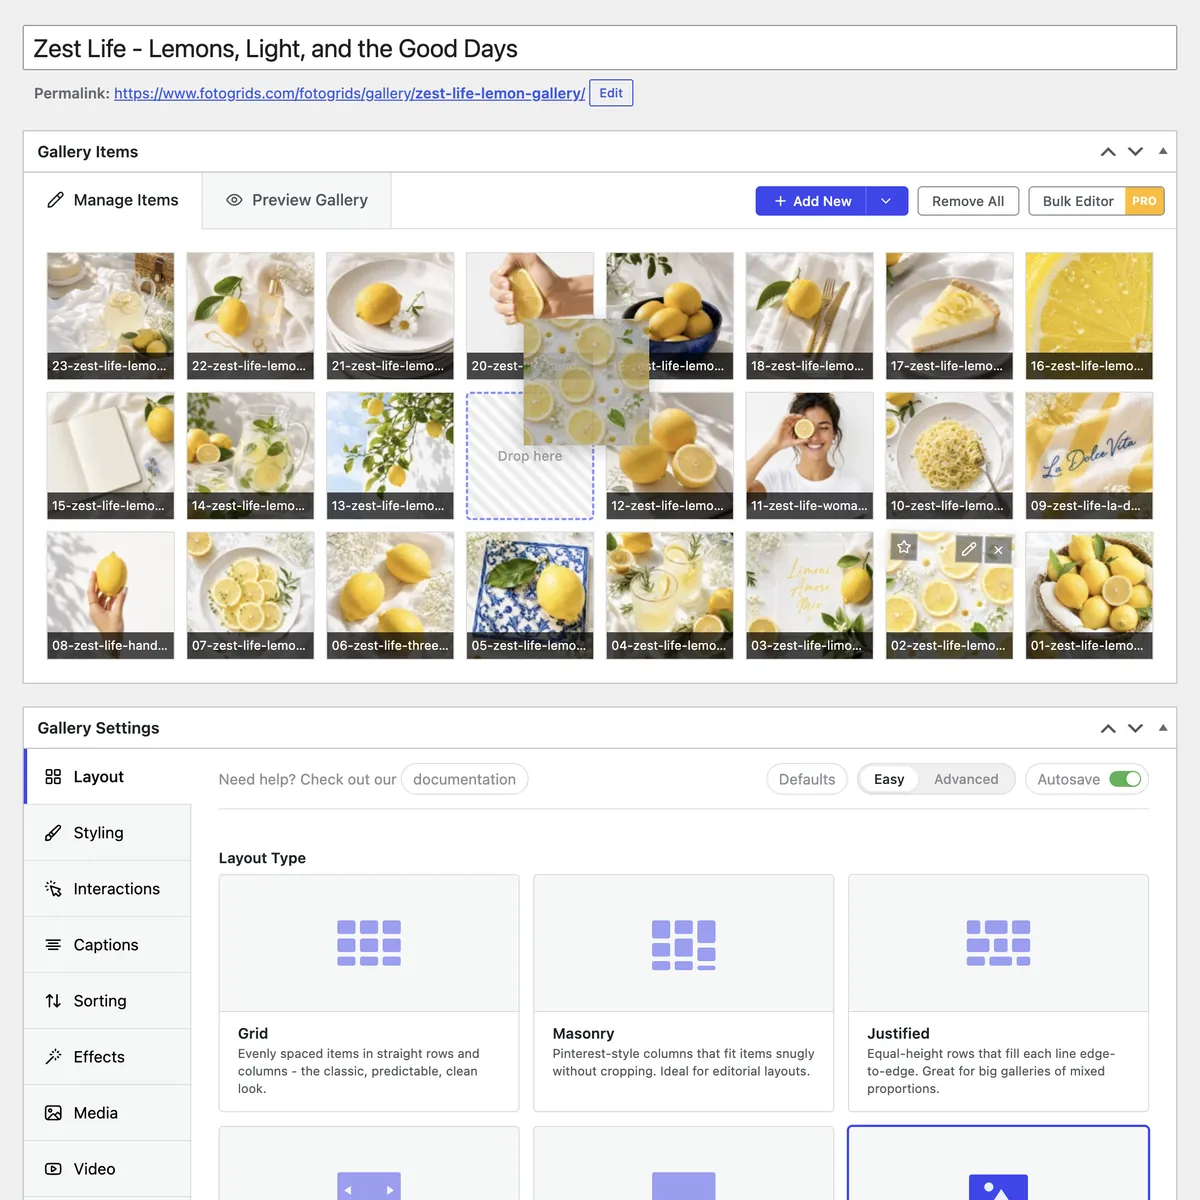Move Gallery Settings panel up
Viewport: 1200px width, 1200px height.
coord(1108,728)
